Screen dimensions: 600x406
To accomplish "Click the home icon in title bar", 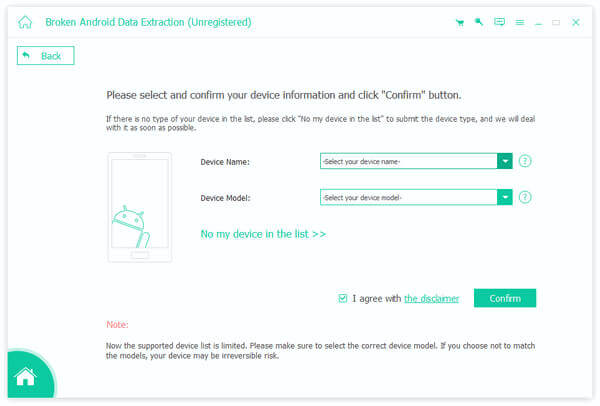I will pyautogui.click(x=25, y=22).
